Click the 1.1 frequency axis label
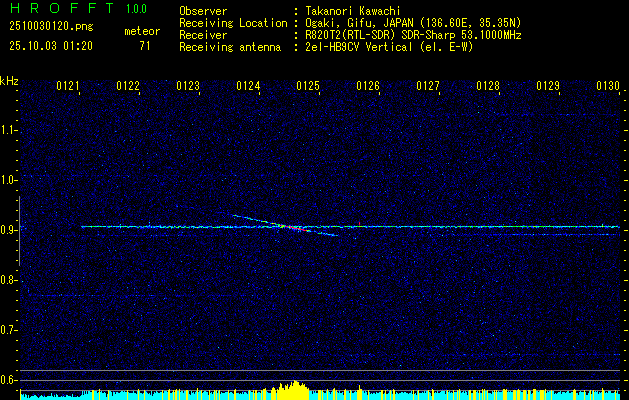Screen dimensions: 629x400 (x=9, y=130)
